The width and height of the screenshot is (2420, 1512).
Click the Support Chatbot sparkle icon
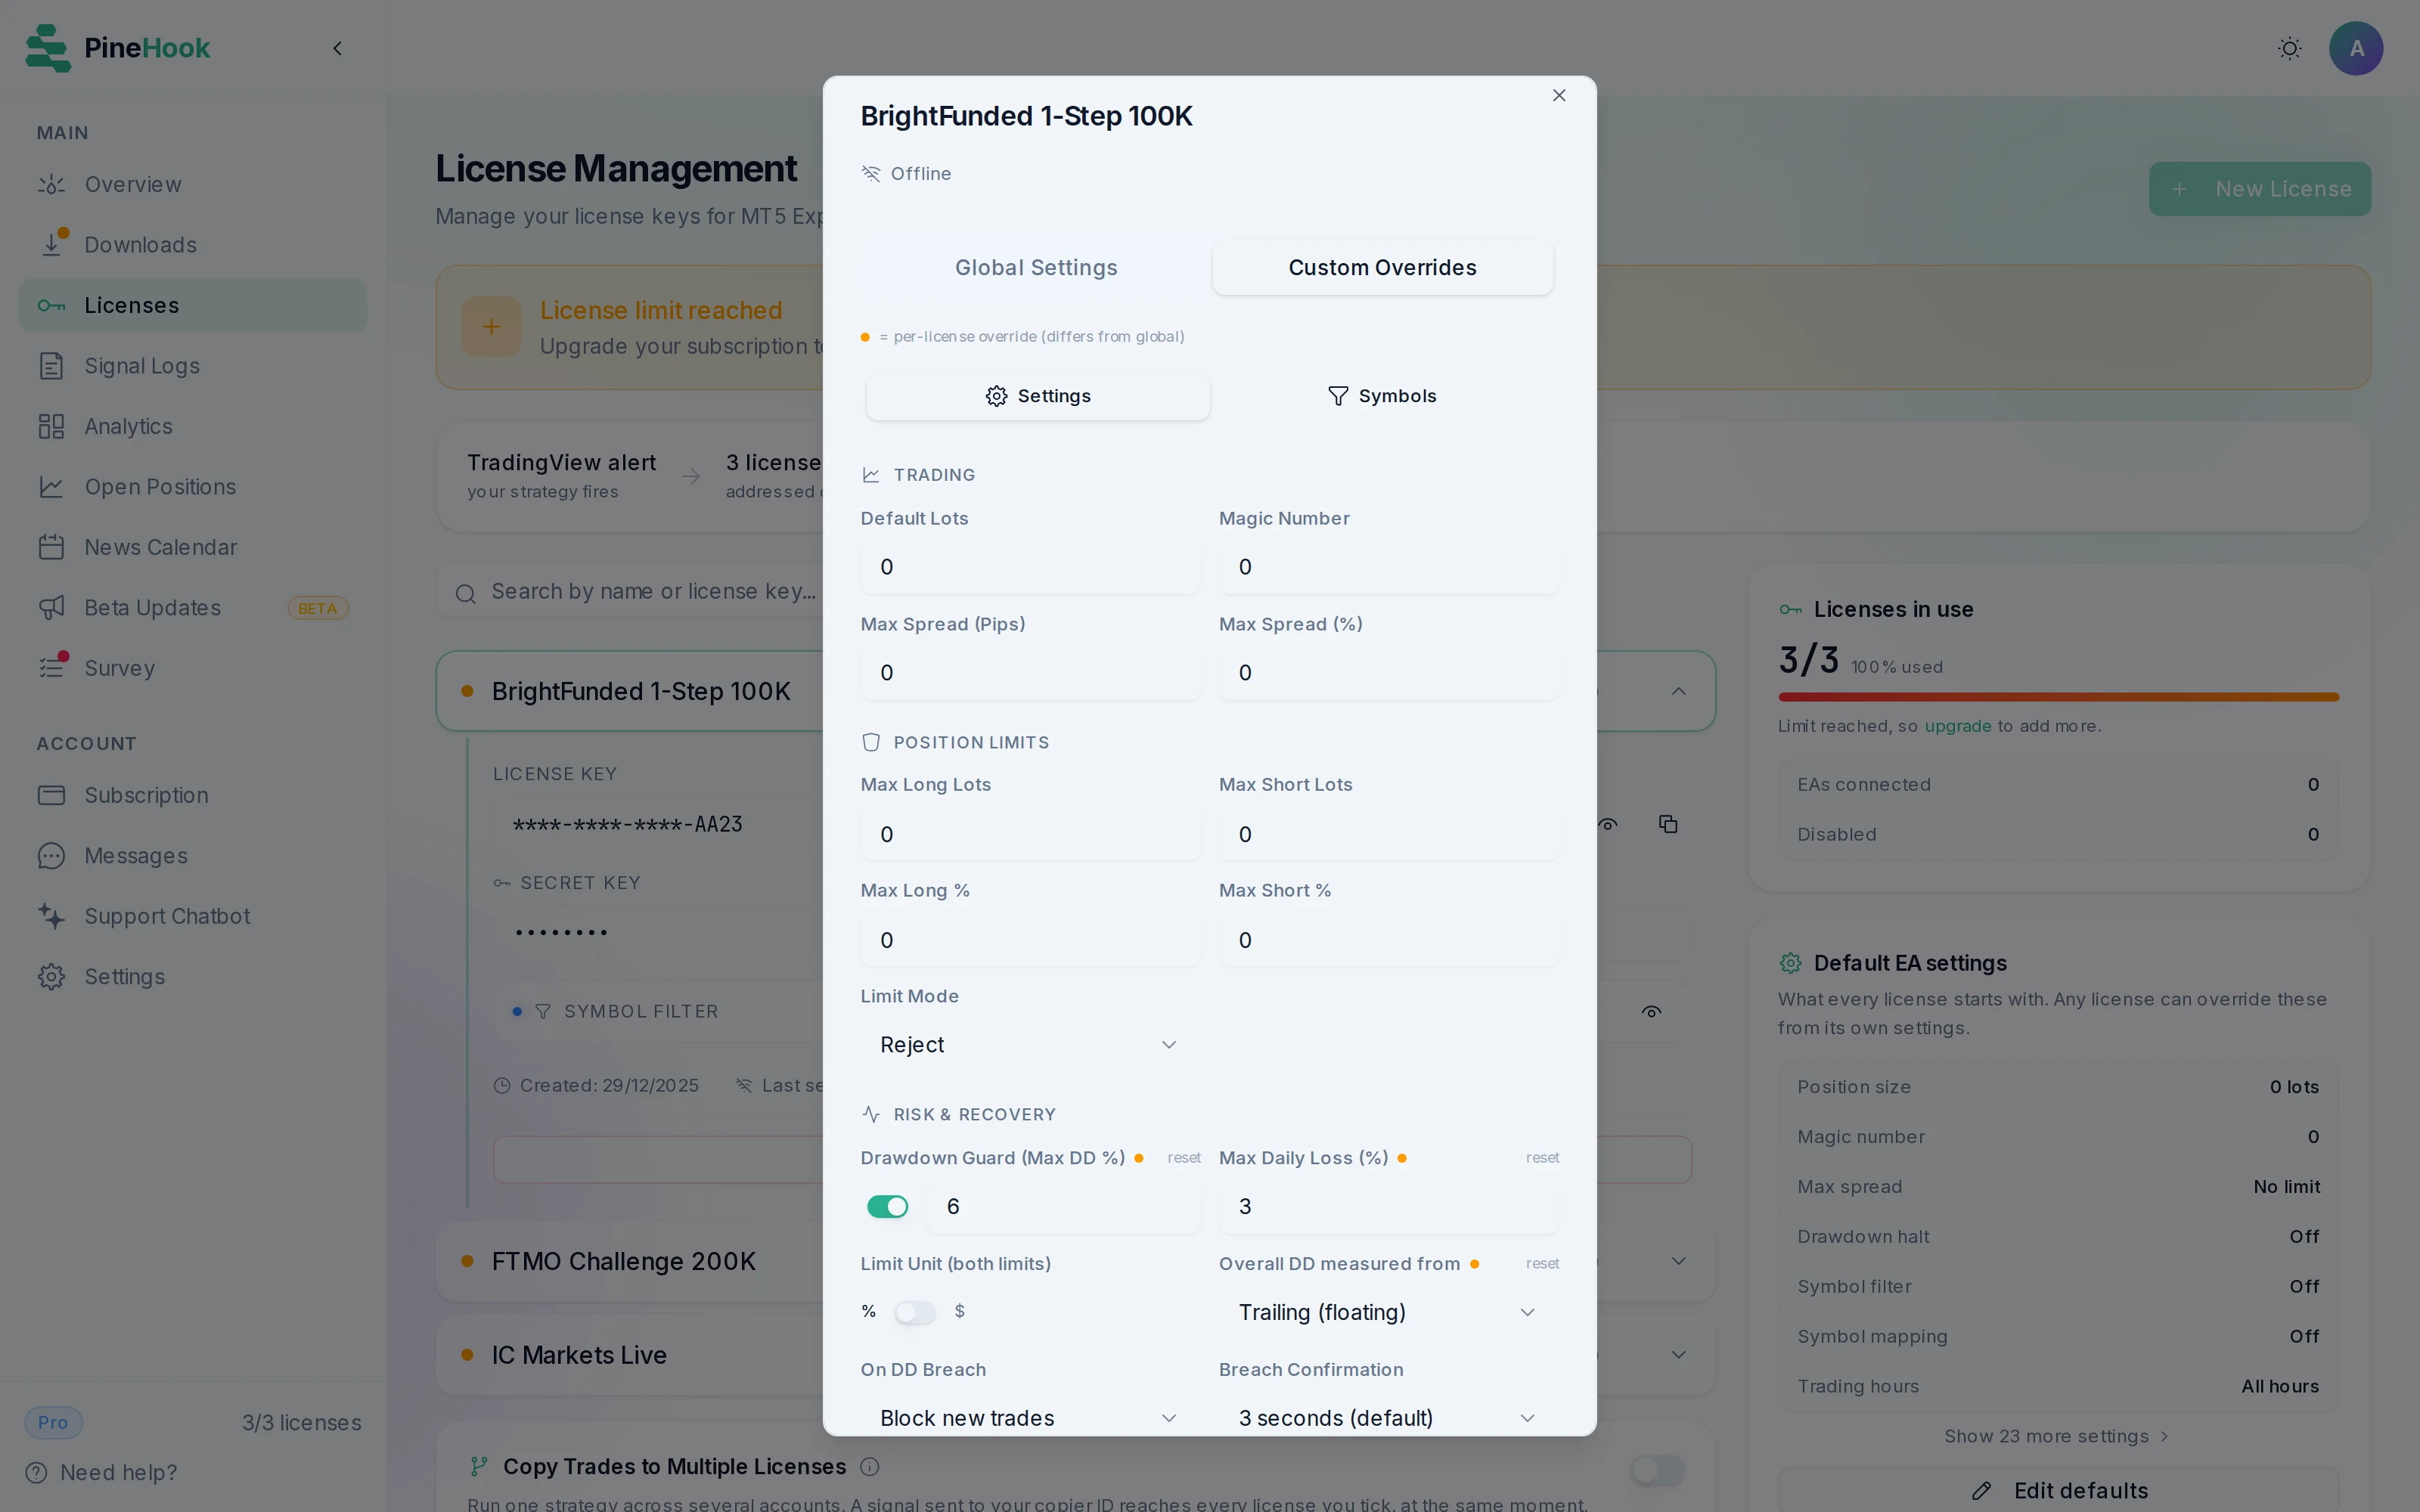(51, 916)
